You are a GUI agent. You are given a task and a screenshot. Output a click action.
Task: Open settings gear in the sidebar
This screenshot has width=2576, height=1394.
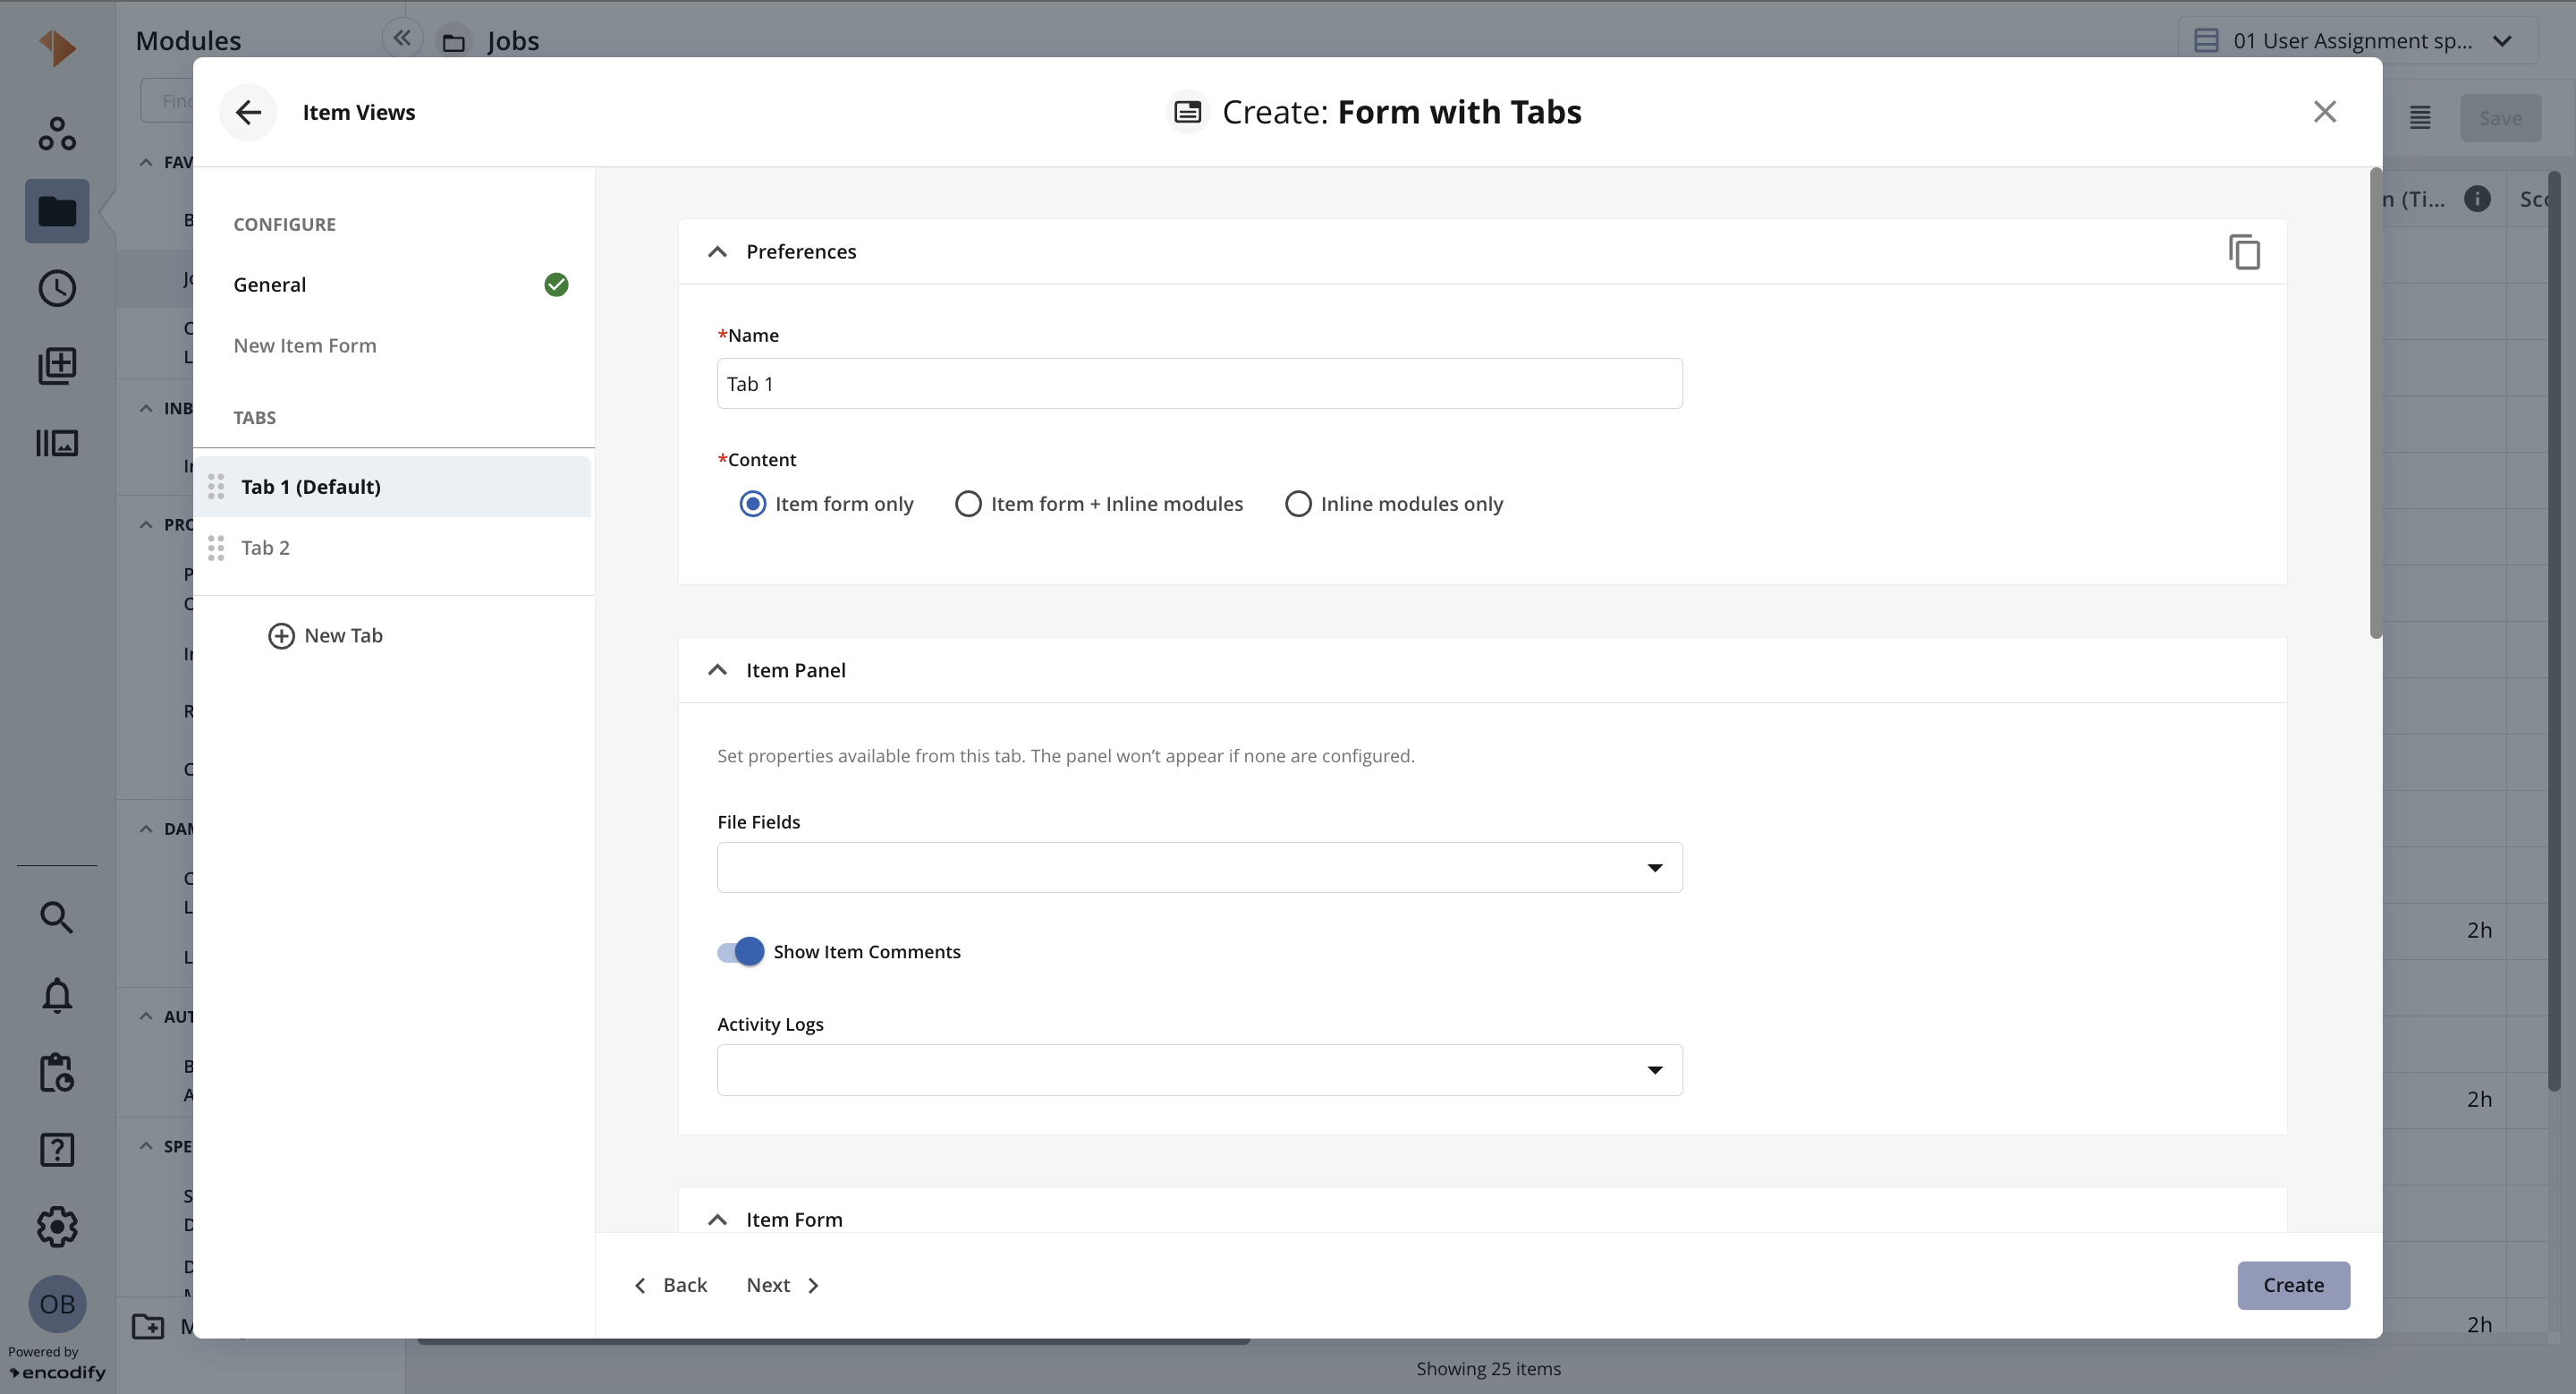[x=57, y=1227]
